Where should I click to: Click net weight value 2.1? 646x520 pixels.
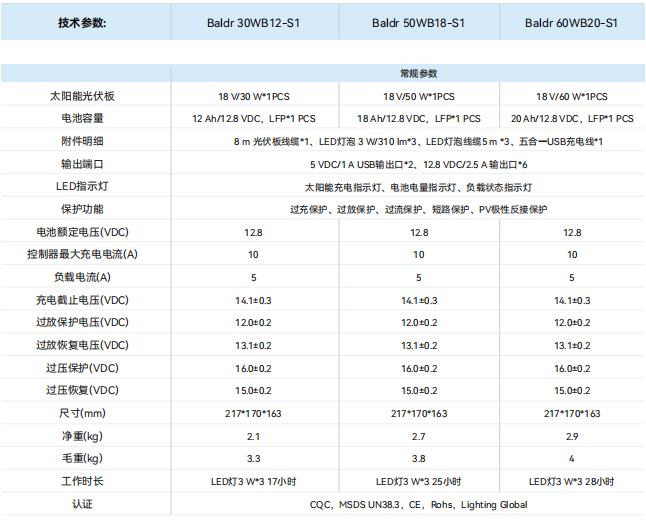tap(253, 437)
